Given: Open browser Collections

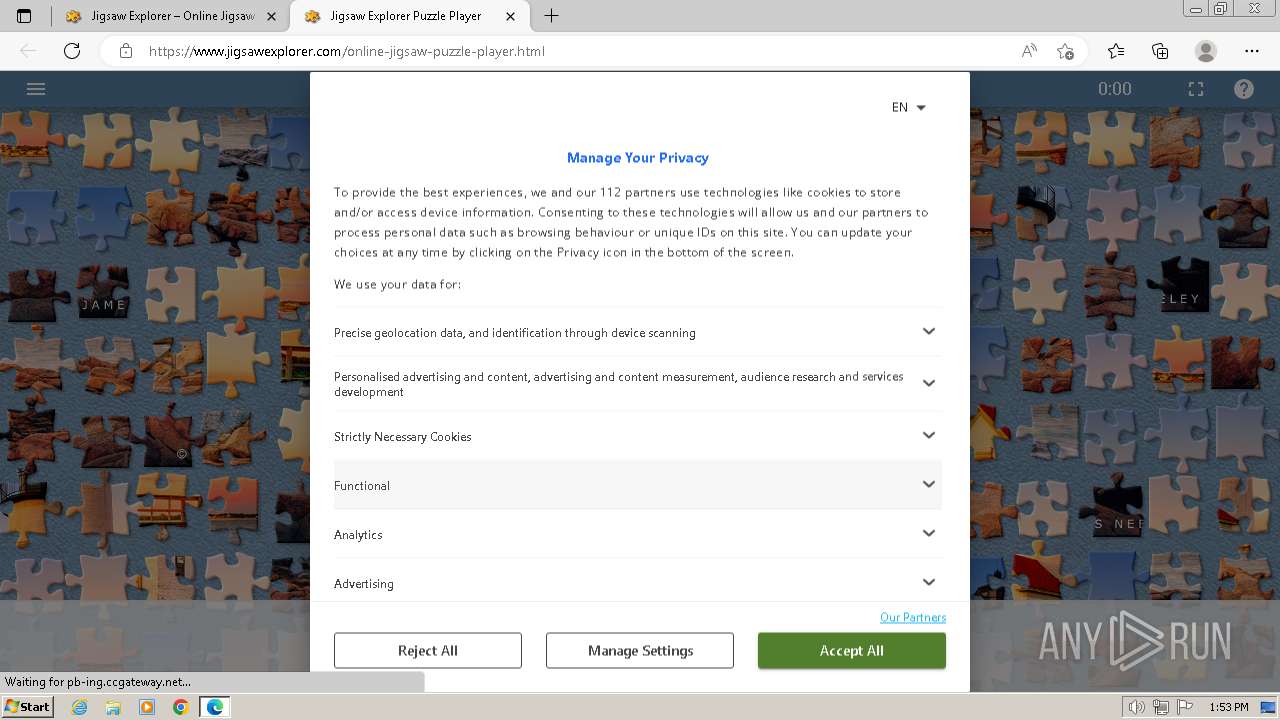Looking at the screenshot, I should point(1160,51).
